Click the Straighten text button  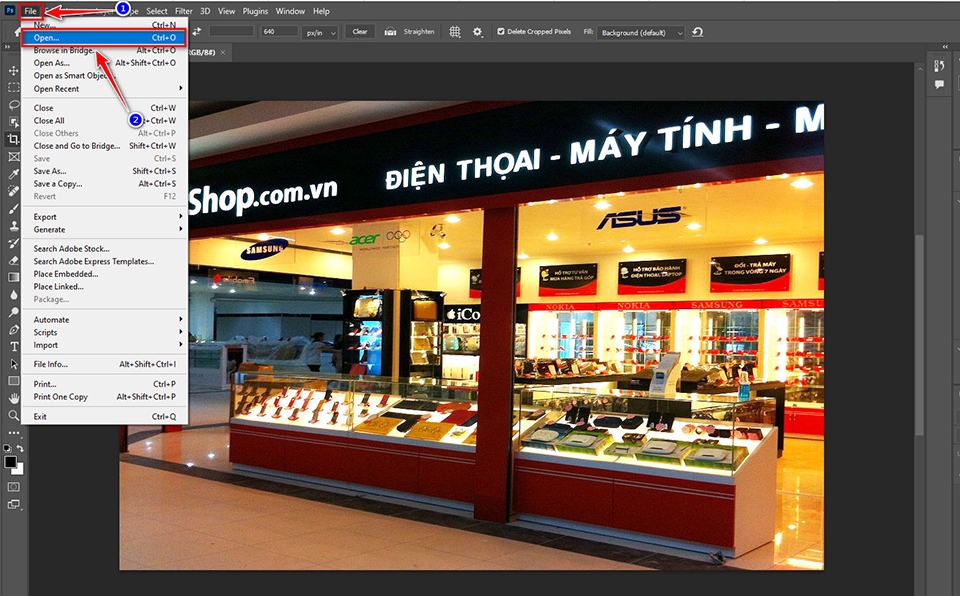(x=419, y=32)
